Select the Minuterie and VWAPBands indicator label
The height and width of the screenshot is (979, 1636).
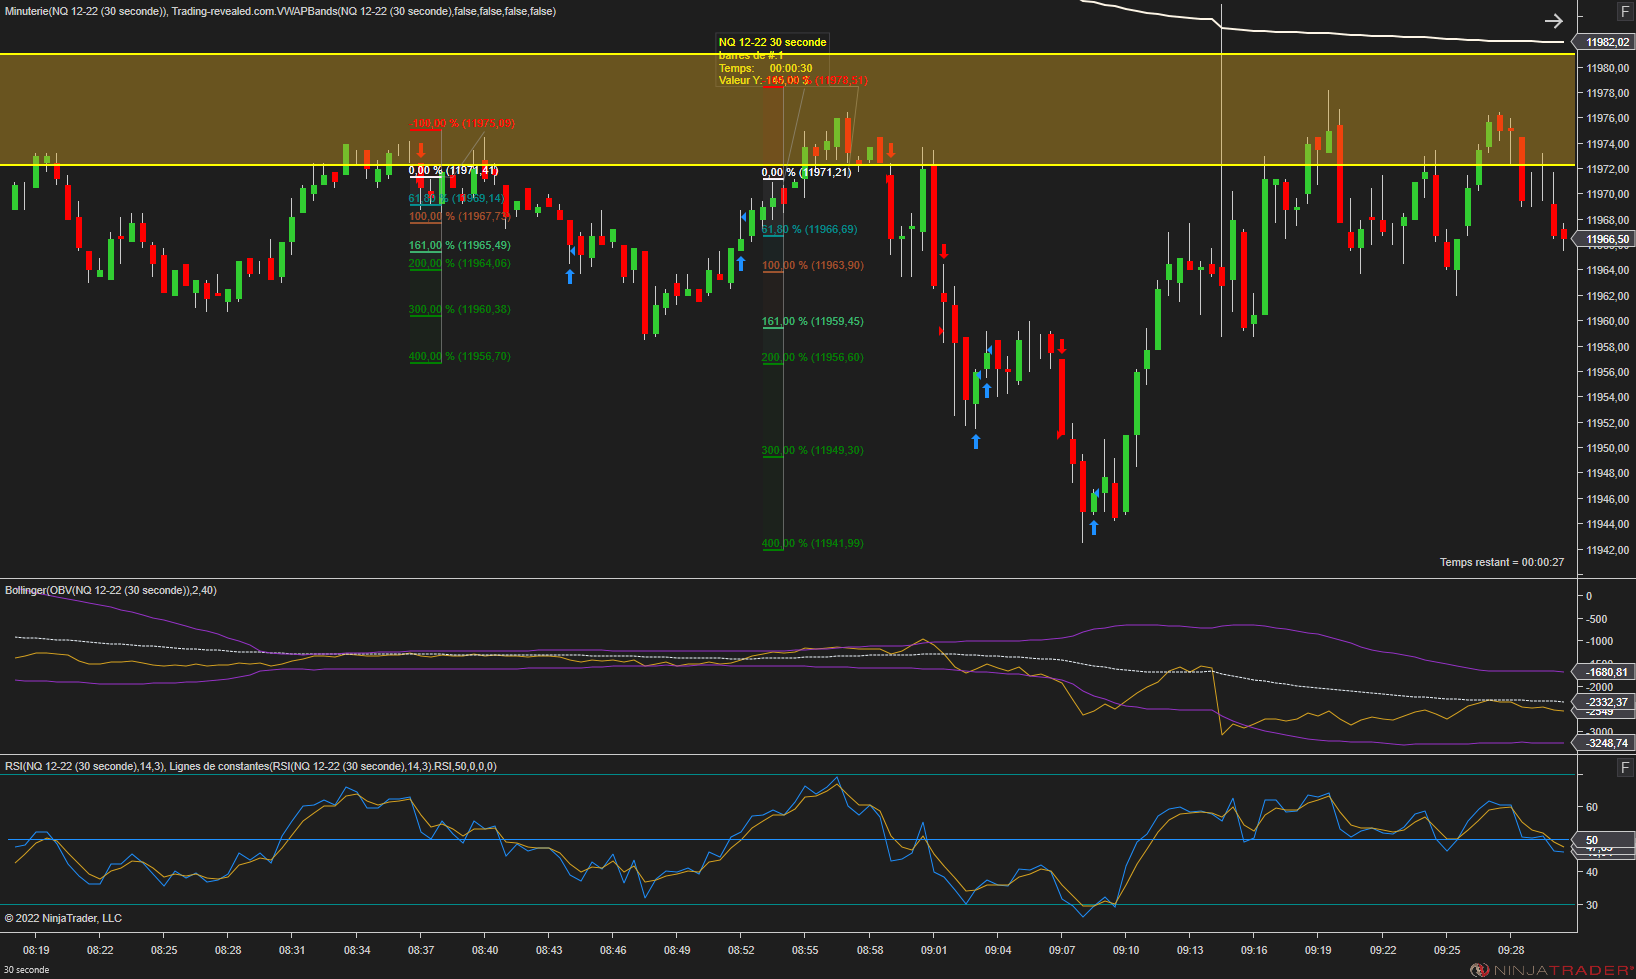[x=280, y=11]
